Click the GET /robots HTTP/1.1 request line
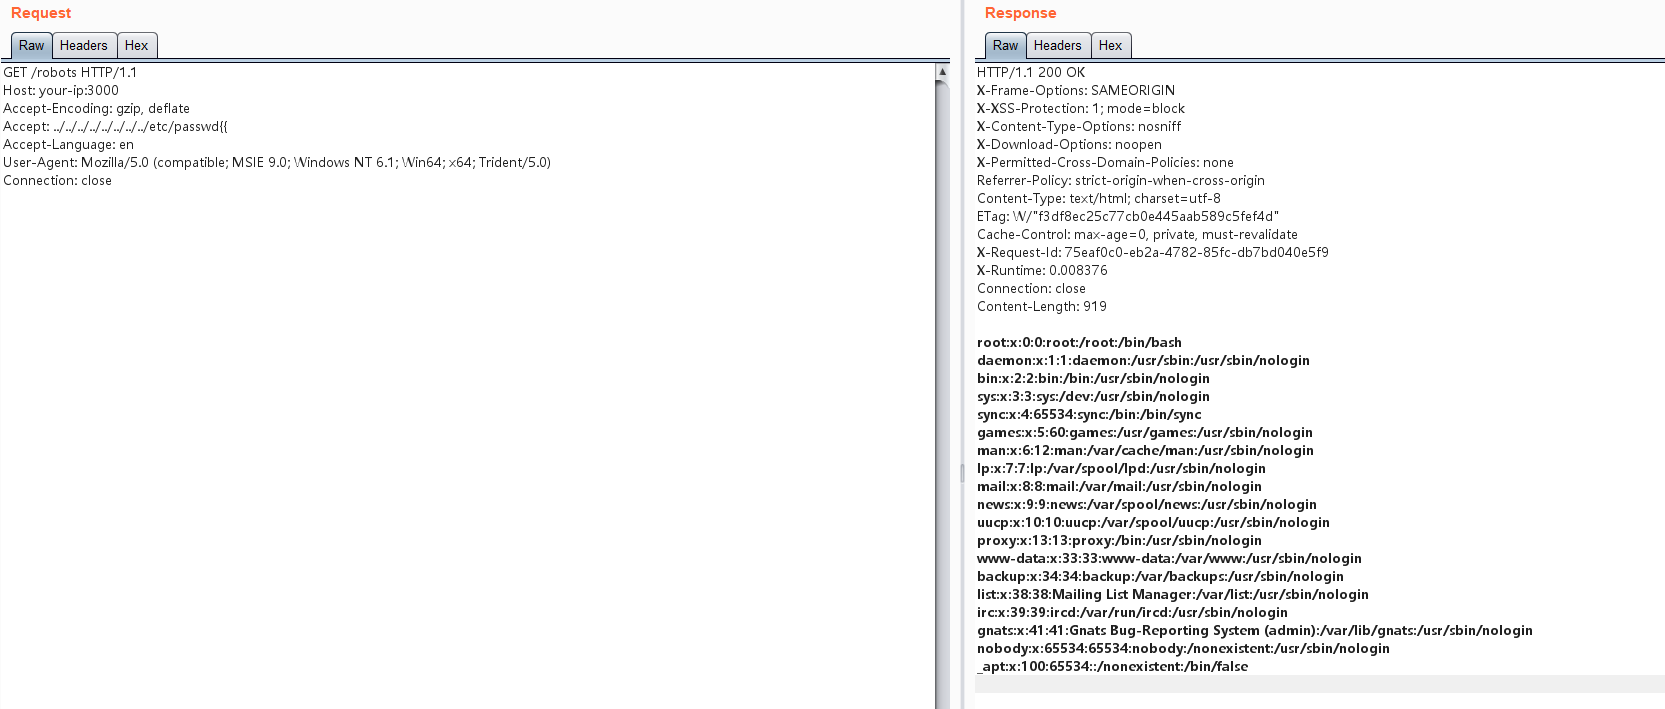Image resolution: width=1665 pixels, height=709 pixels. pos(70,73)
